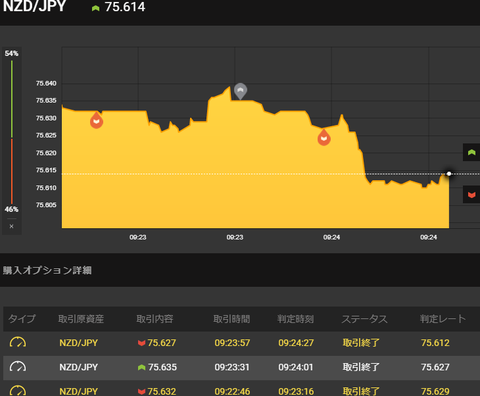Click the 判定レート column header
This screenshot has height=396, width=480.
click(x=443, y=319)
